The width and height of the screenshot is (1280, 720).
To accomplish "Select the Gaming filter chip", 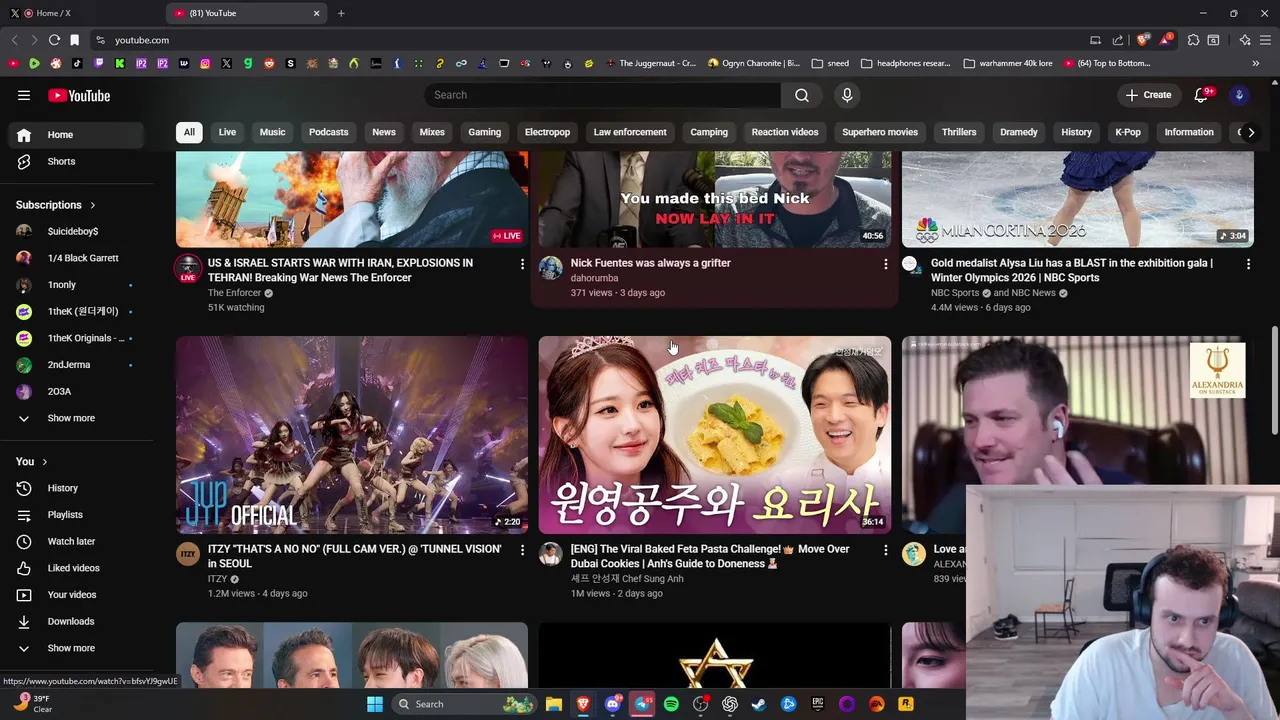I will [484, 132].
